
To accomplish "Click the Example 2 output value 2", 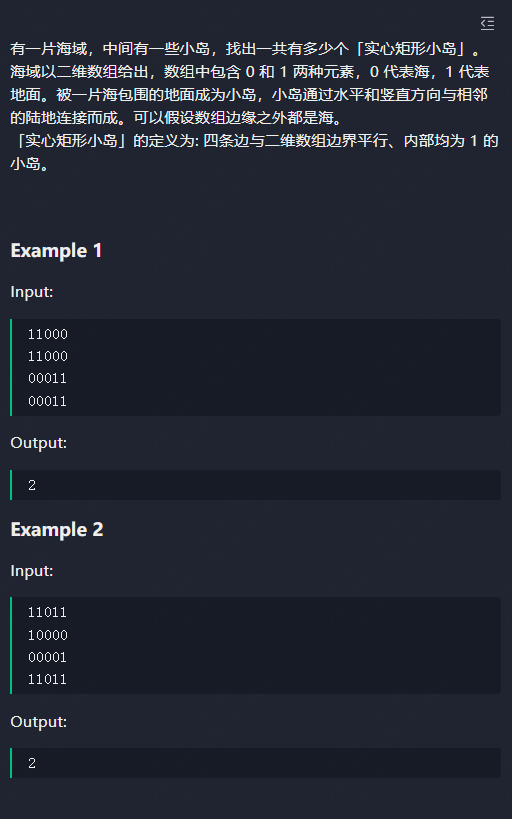I will (32, 763).
